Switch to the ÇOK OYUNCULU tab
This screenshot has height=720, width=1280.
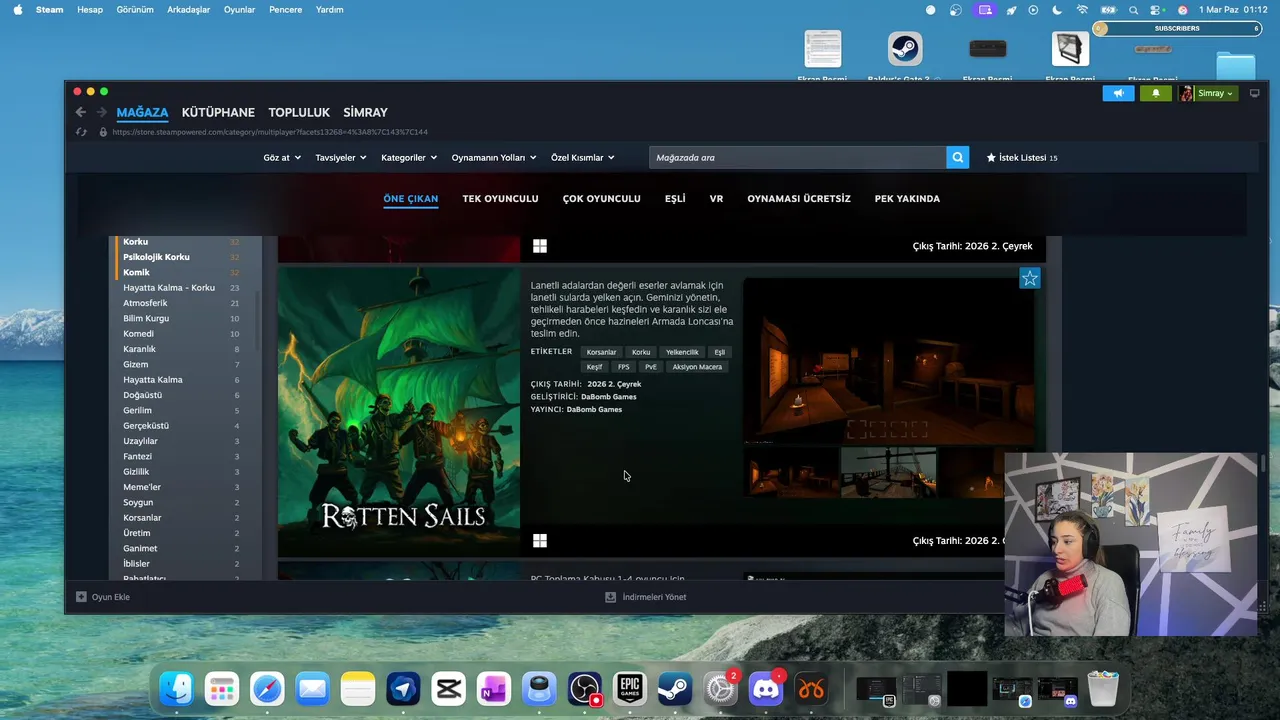pos(601,198)
